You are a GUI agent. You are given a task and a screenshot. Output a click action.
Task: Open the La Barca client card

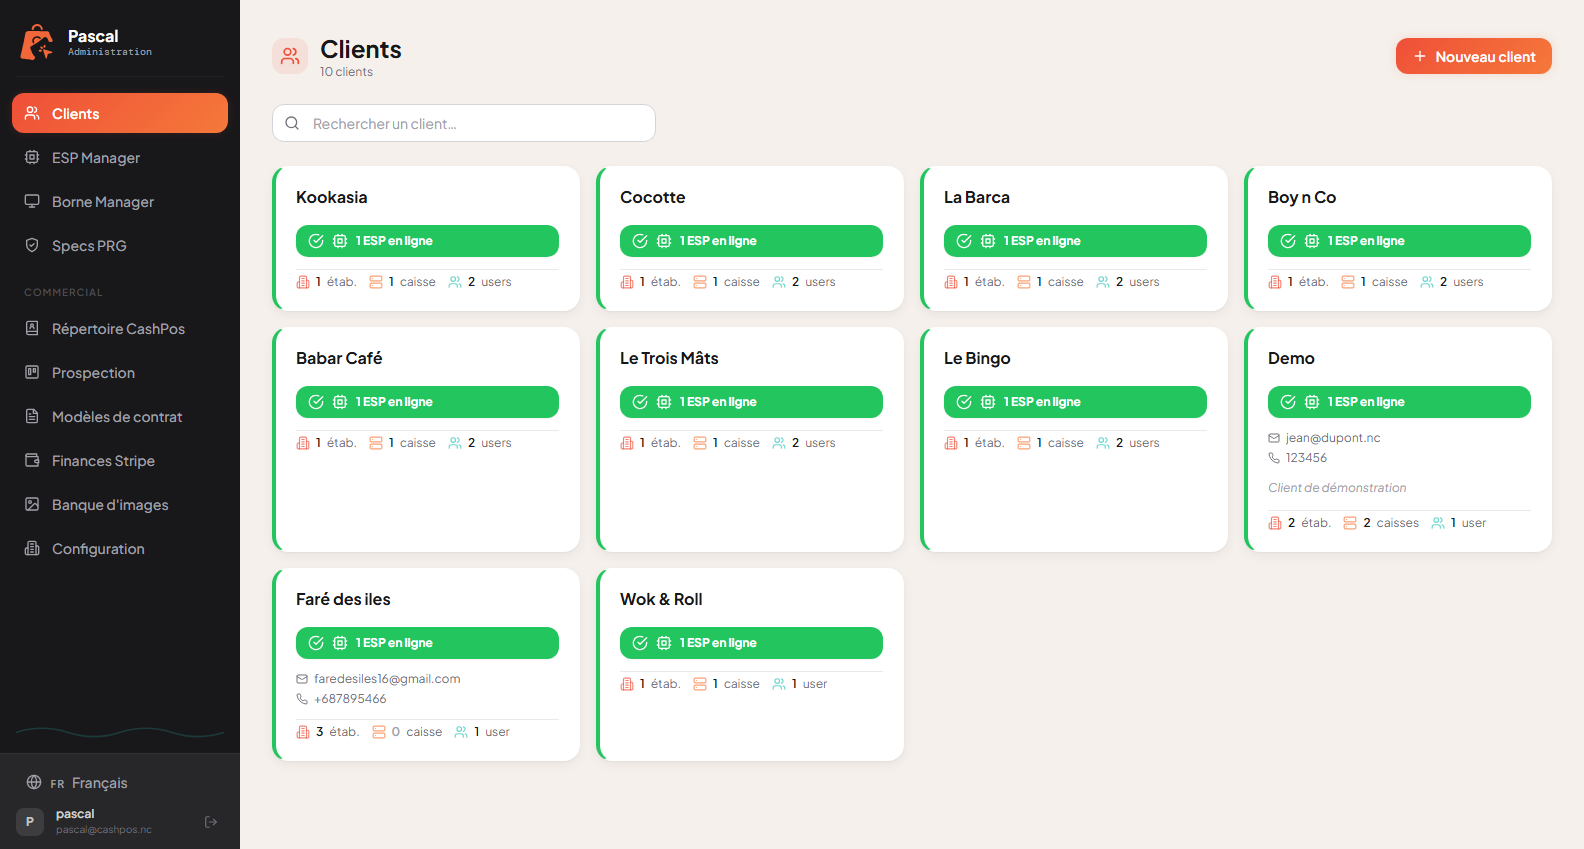tap(1074, 238)
